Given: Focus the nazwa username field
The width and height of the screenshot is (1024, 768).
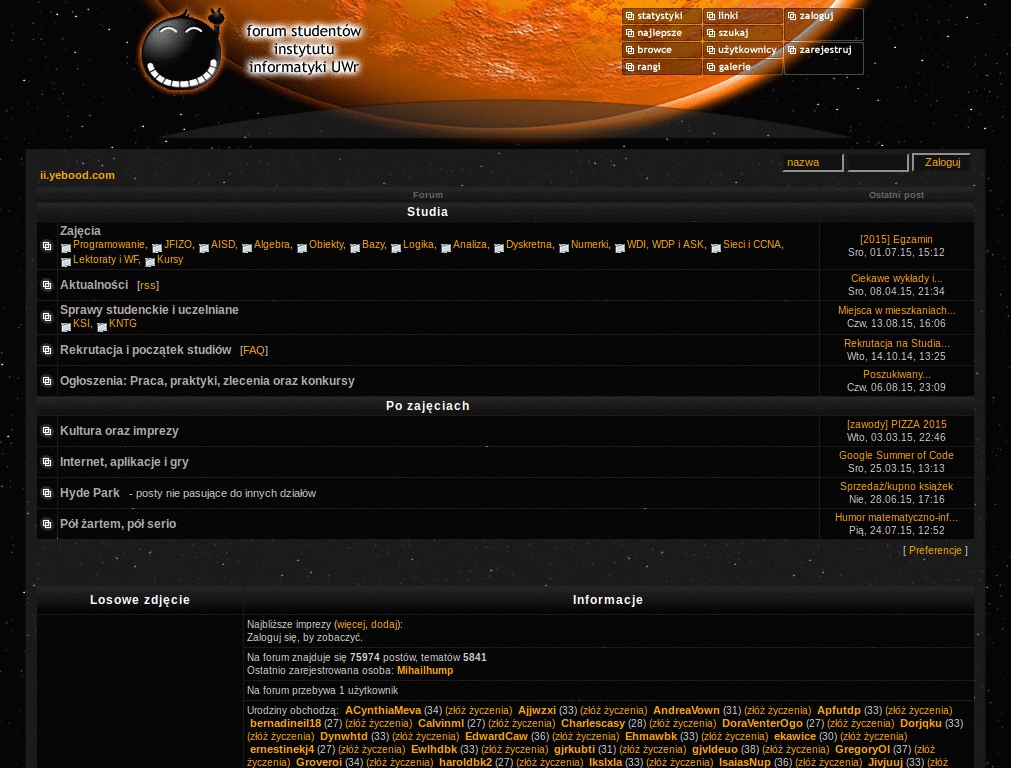Looking at the screenshot, I should [x=812, y=162].
